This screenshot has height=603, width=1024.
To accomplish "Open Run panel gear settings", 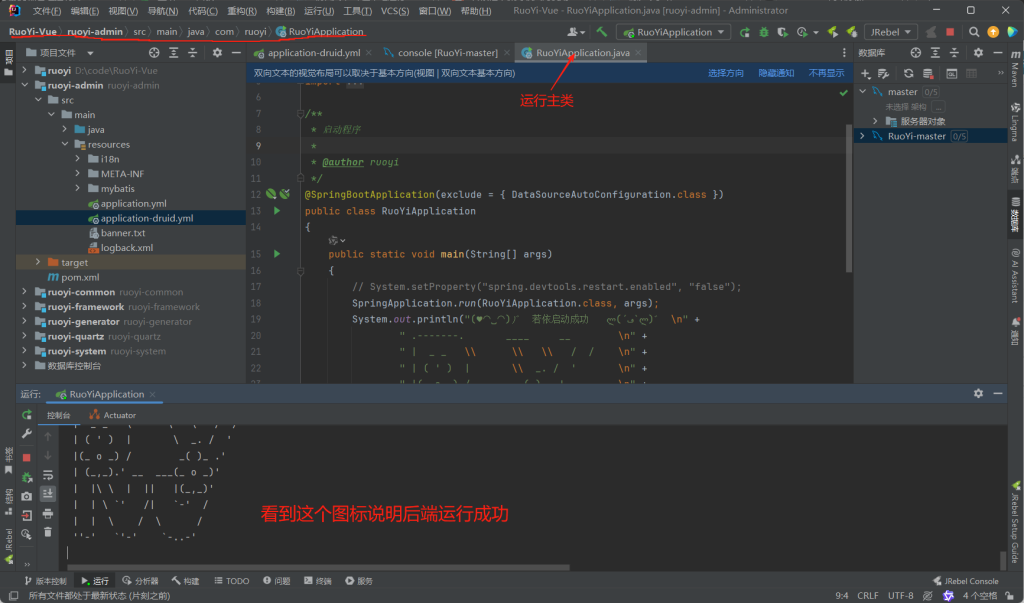I will [x=978, y=393].
